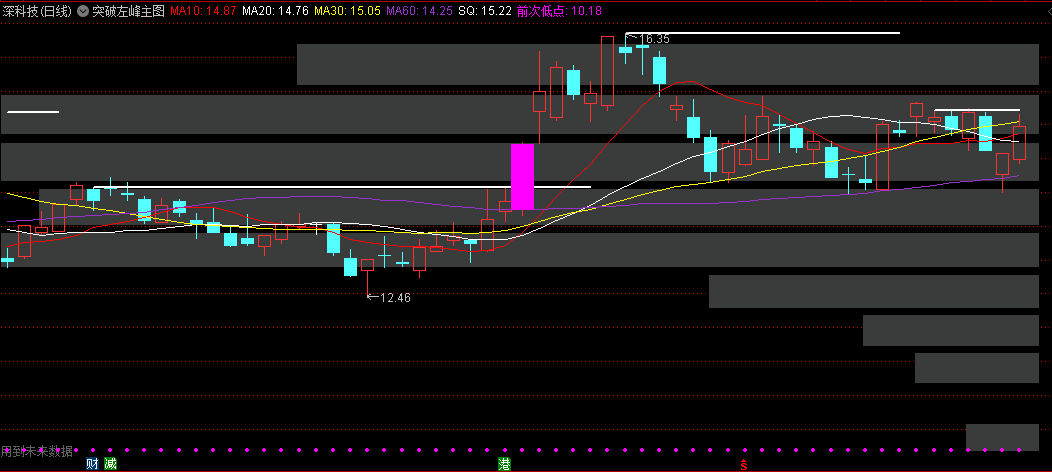This screenshot has height=472, width=1052.
Task: Click the 前次低点: 10.18 label
Action: tap(559, 11)
